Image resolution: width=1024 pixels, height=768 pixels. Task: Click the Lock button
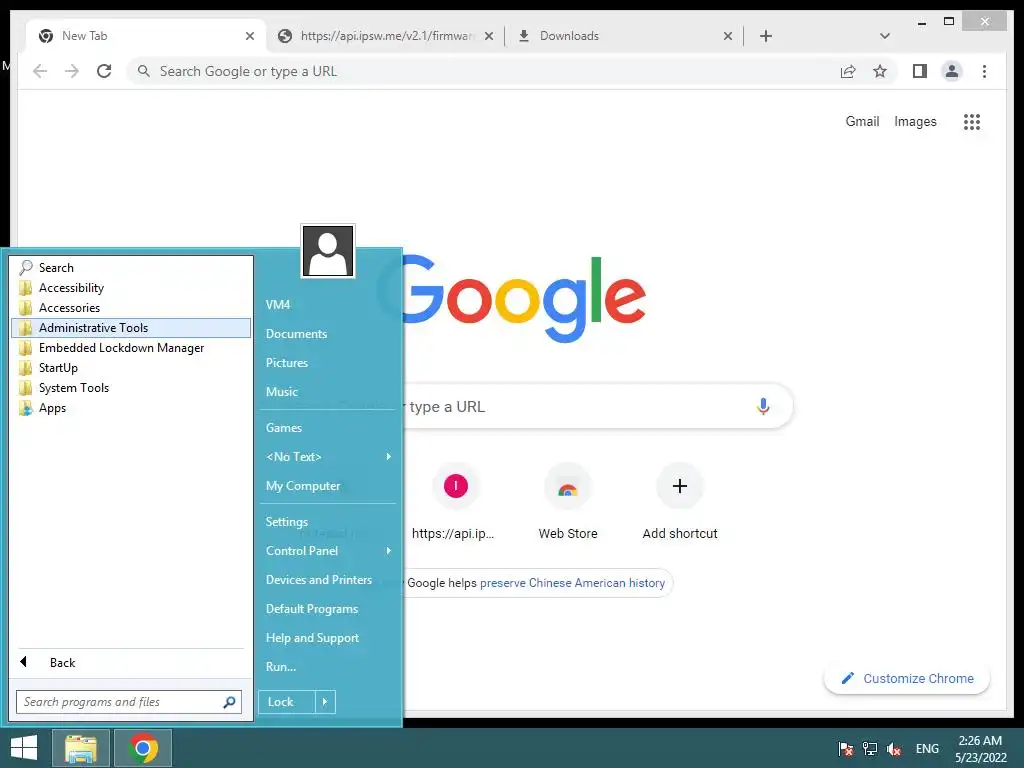point(287,702)
